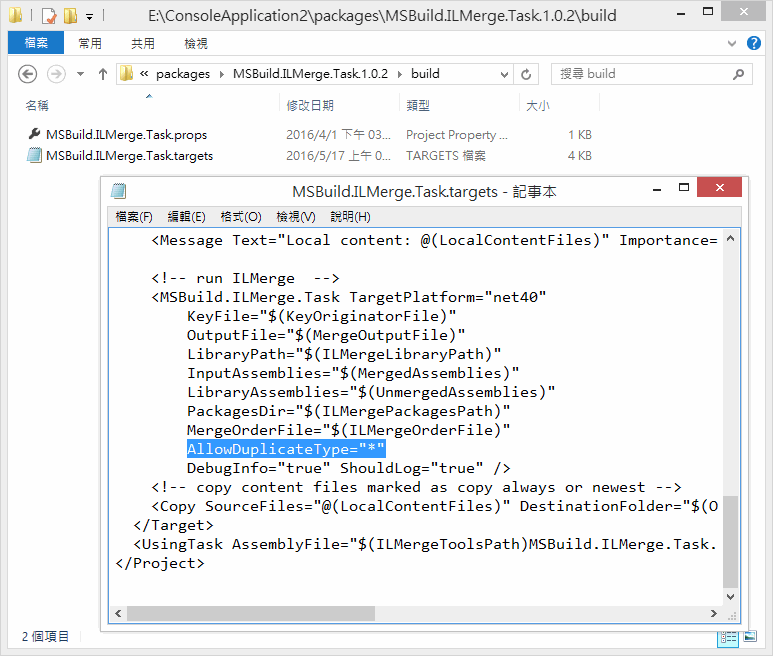This screenshot has height=656, width=773.
Task: Open Notepad 格式(O) menu
Action: (241, 217)
